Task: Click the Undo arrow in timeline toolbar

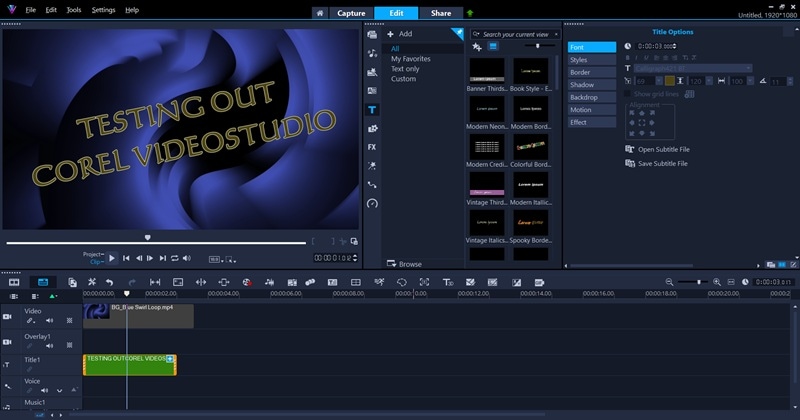Action: click(109, 282)
